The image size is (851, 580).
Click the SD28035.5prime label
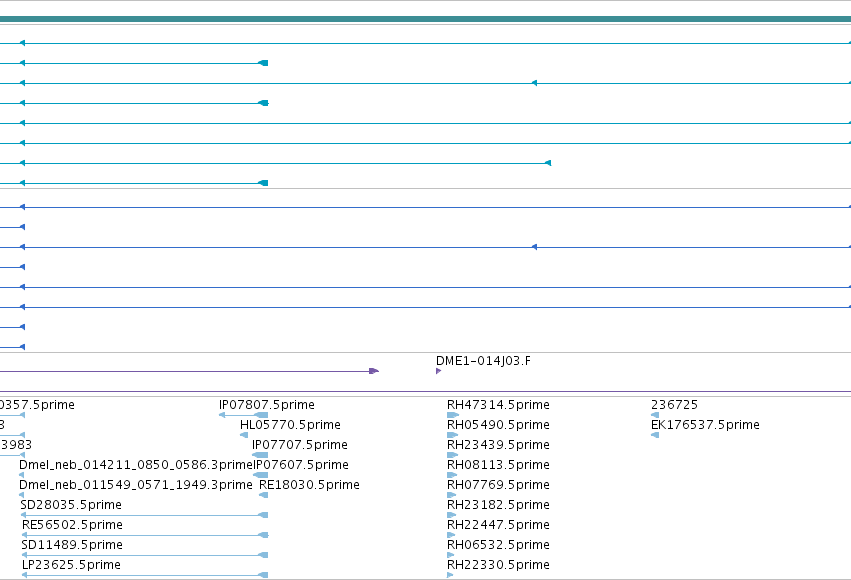click(71, 505)
